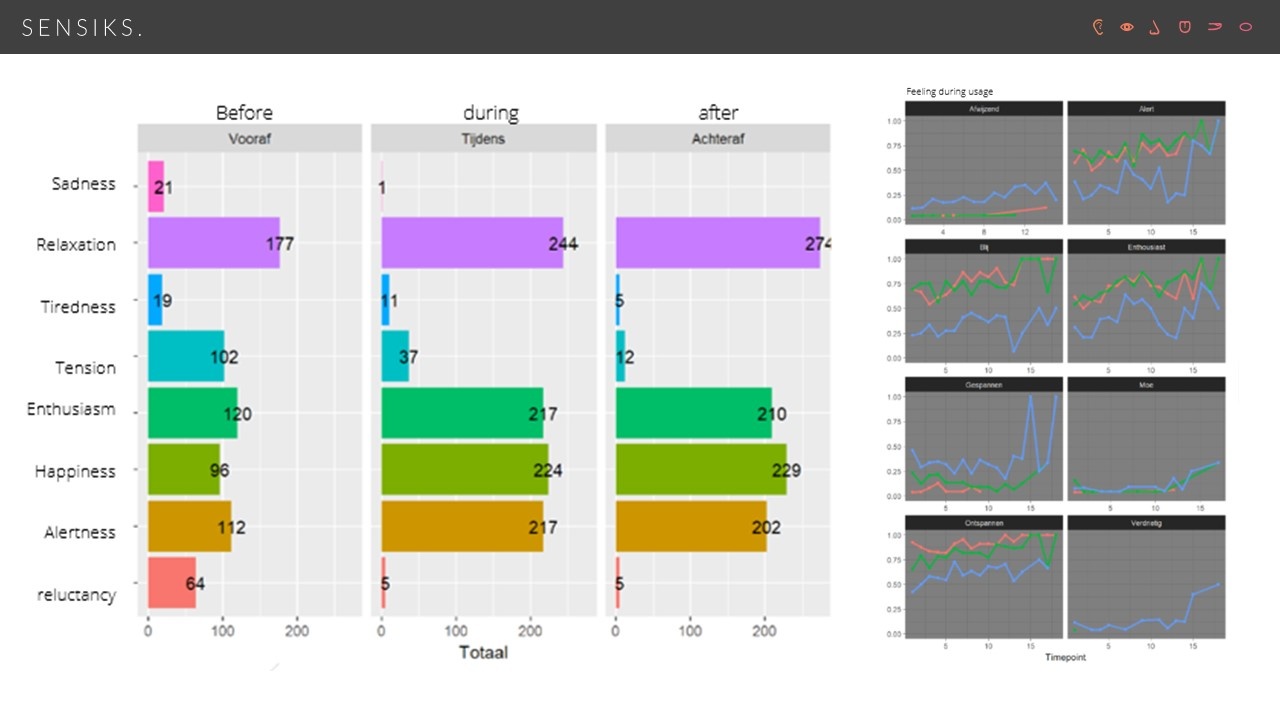1280x720 pixels.
Task: Click the hand icon in header
Action: coord(1215,27)
